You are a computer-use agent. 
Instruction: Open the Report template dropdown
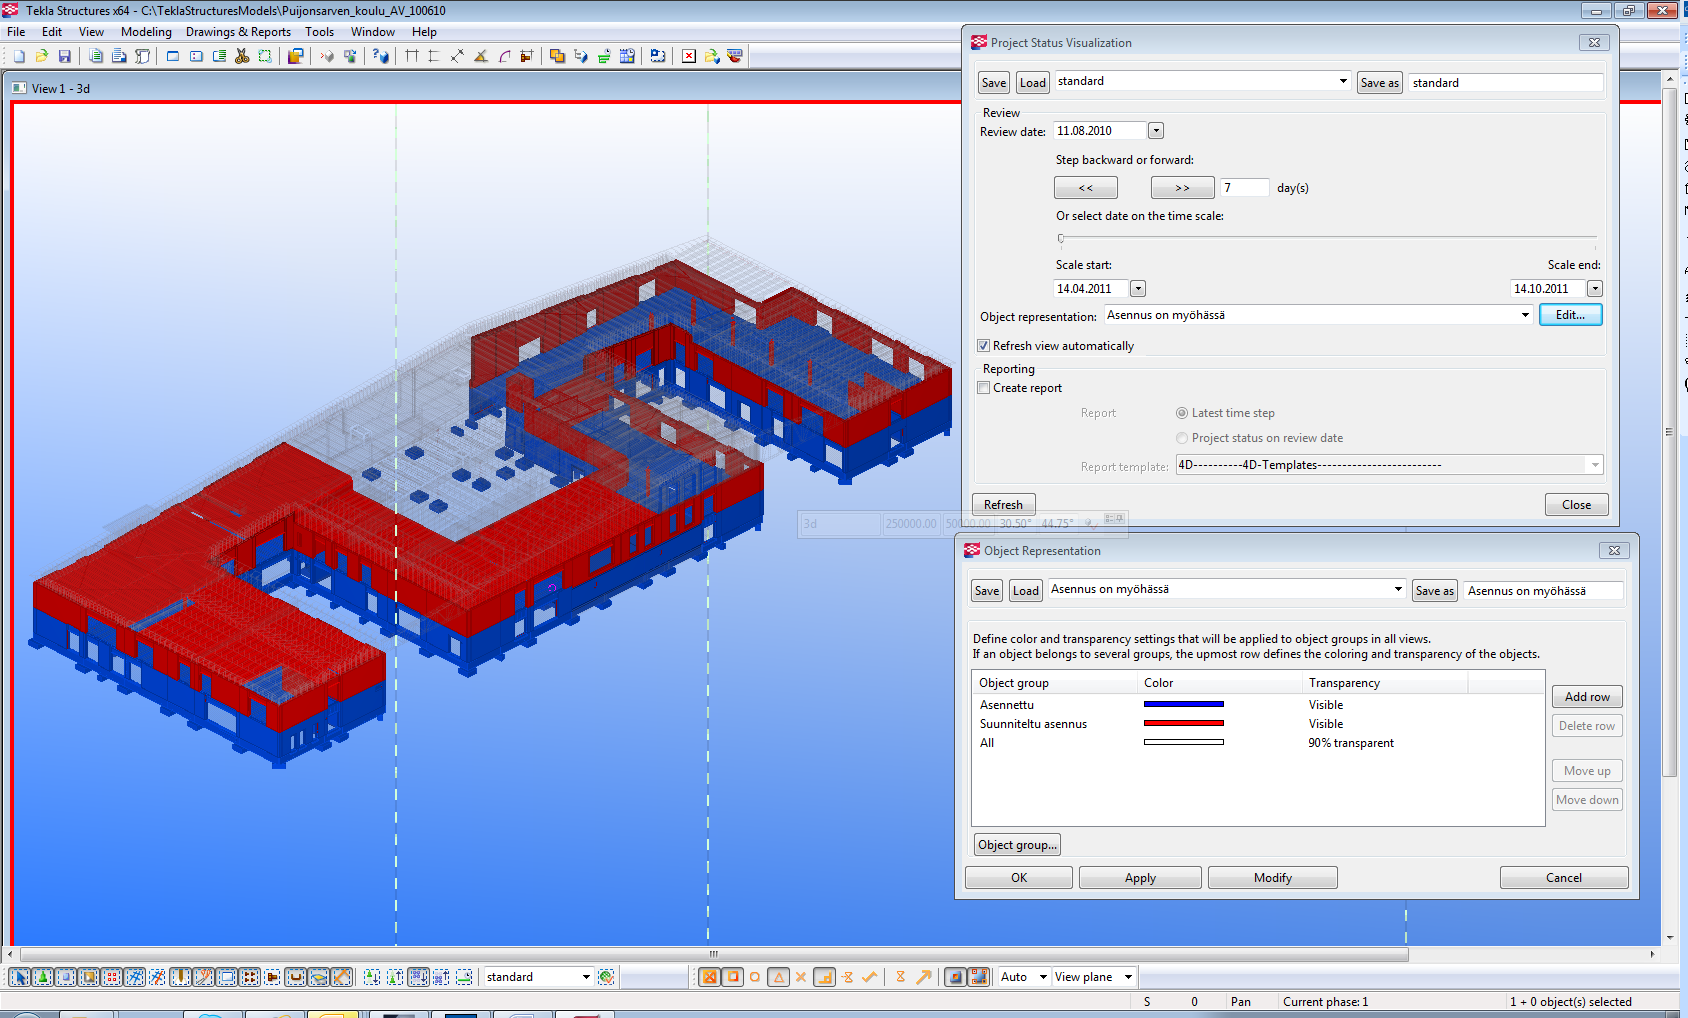coord(1595,465)
